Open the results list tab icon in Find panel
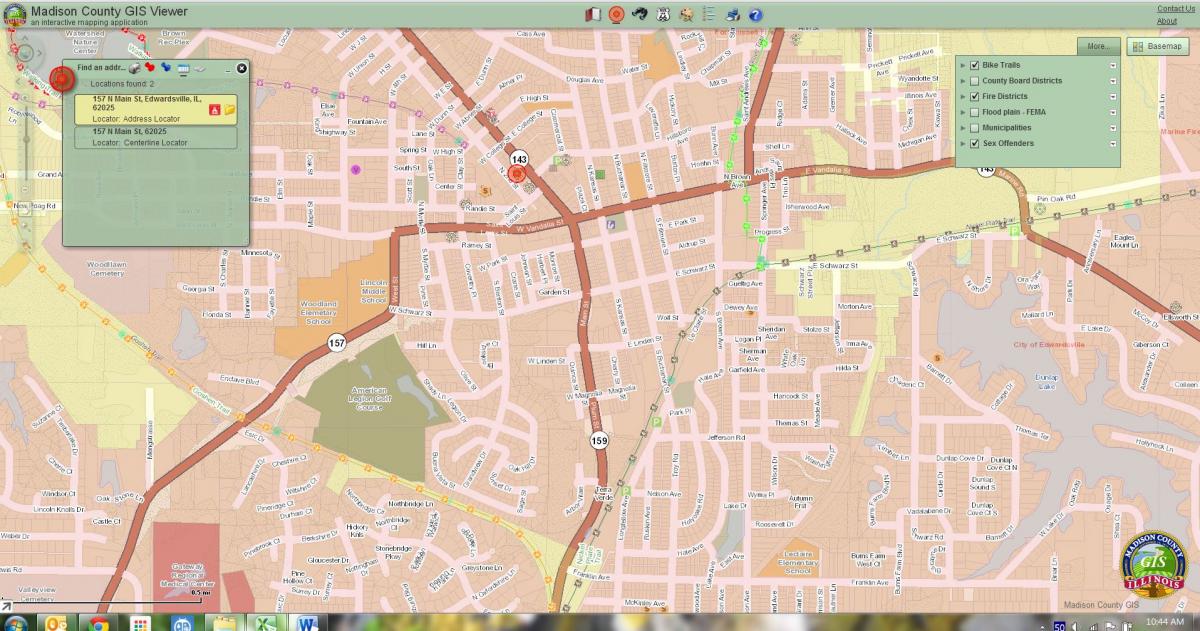The width and height of the screenshot is (1200, 631). click(x=183, y=68)
